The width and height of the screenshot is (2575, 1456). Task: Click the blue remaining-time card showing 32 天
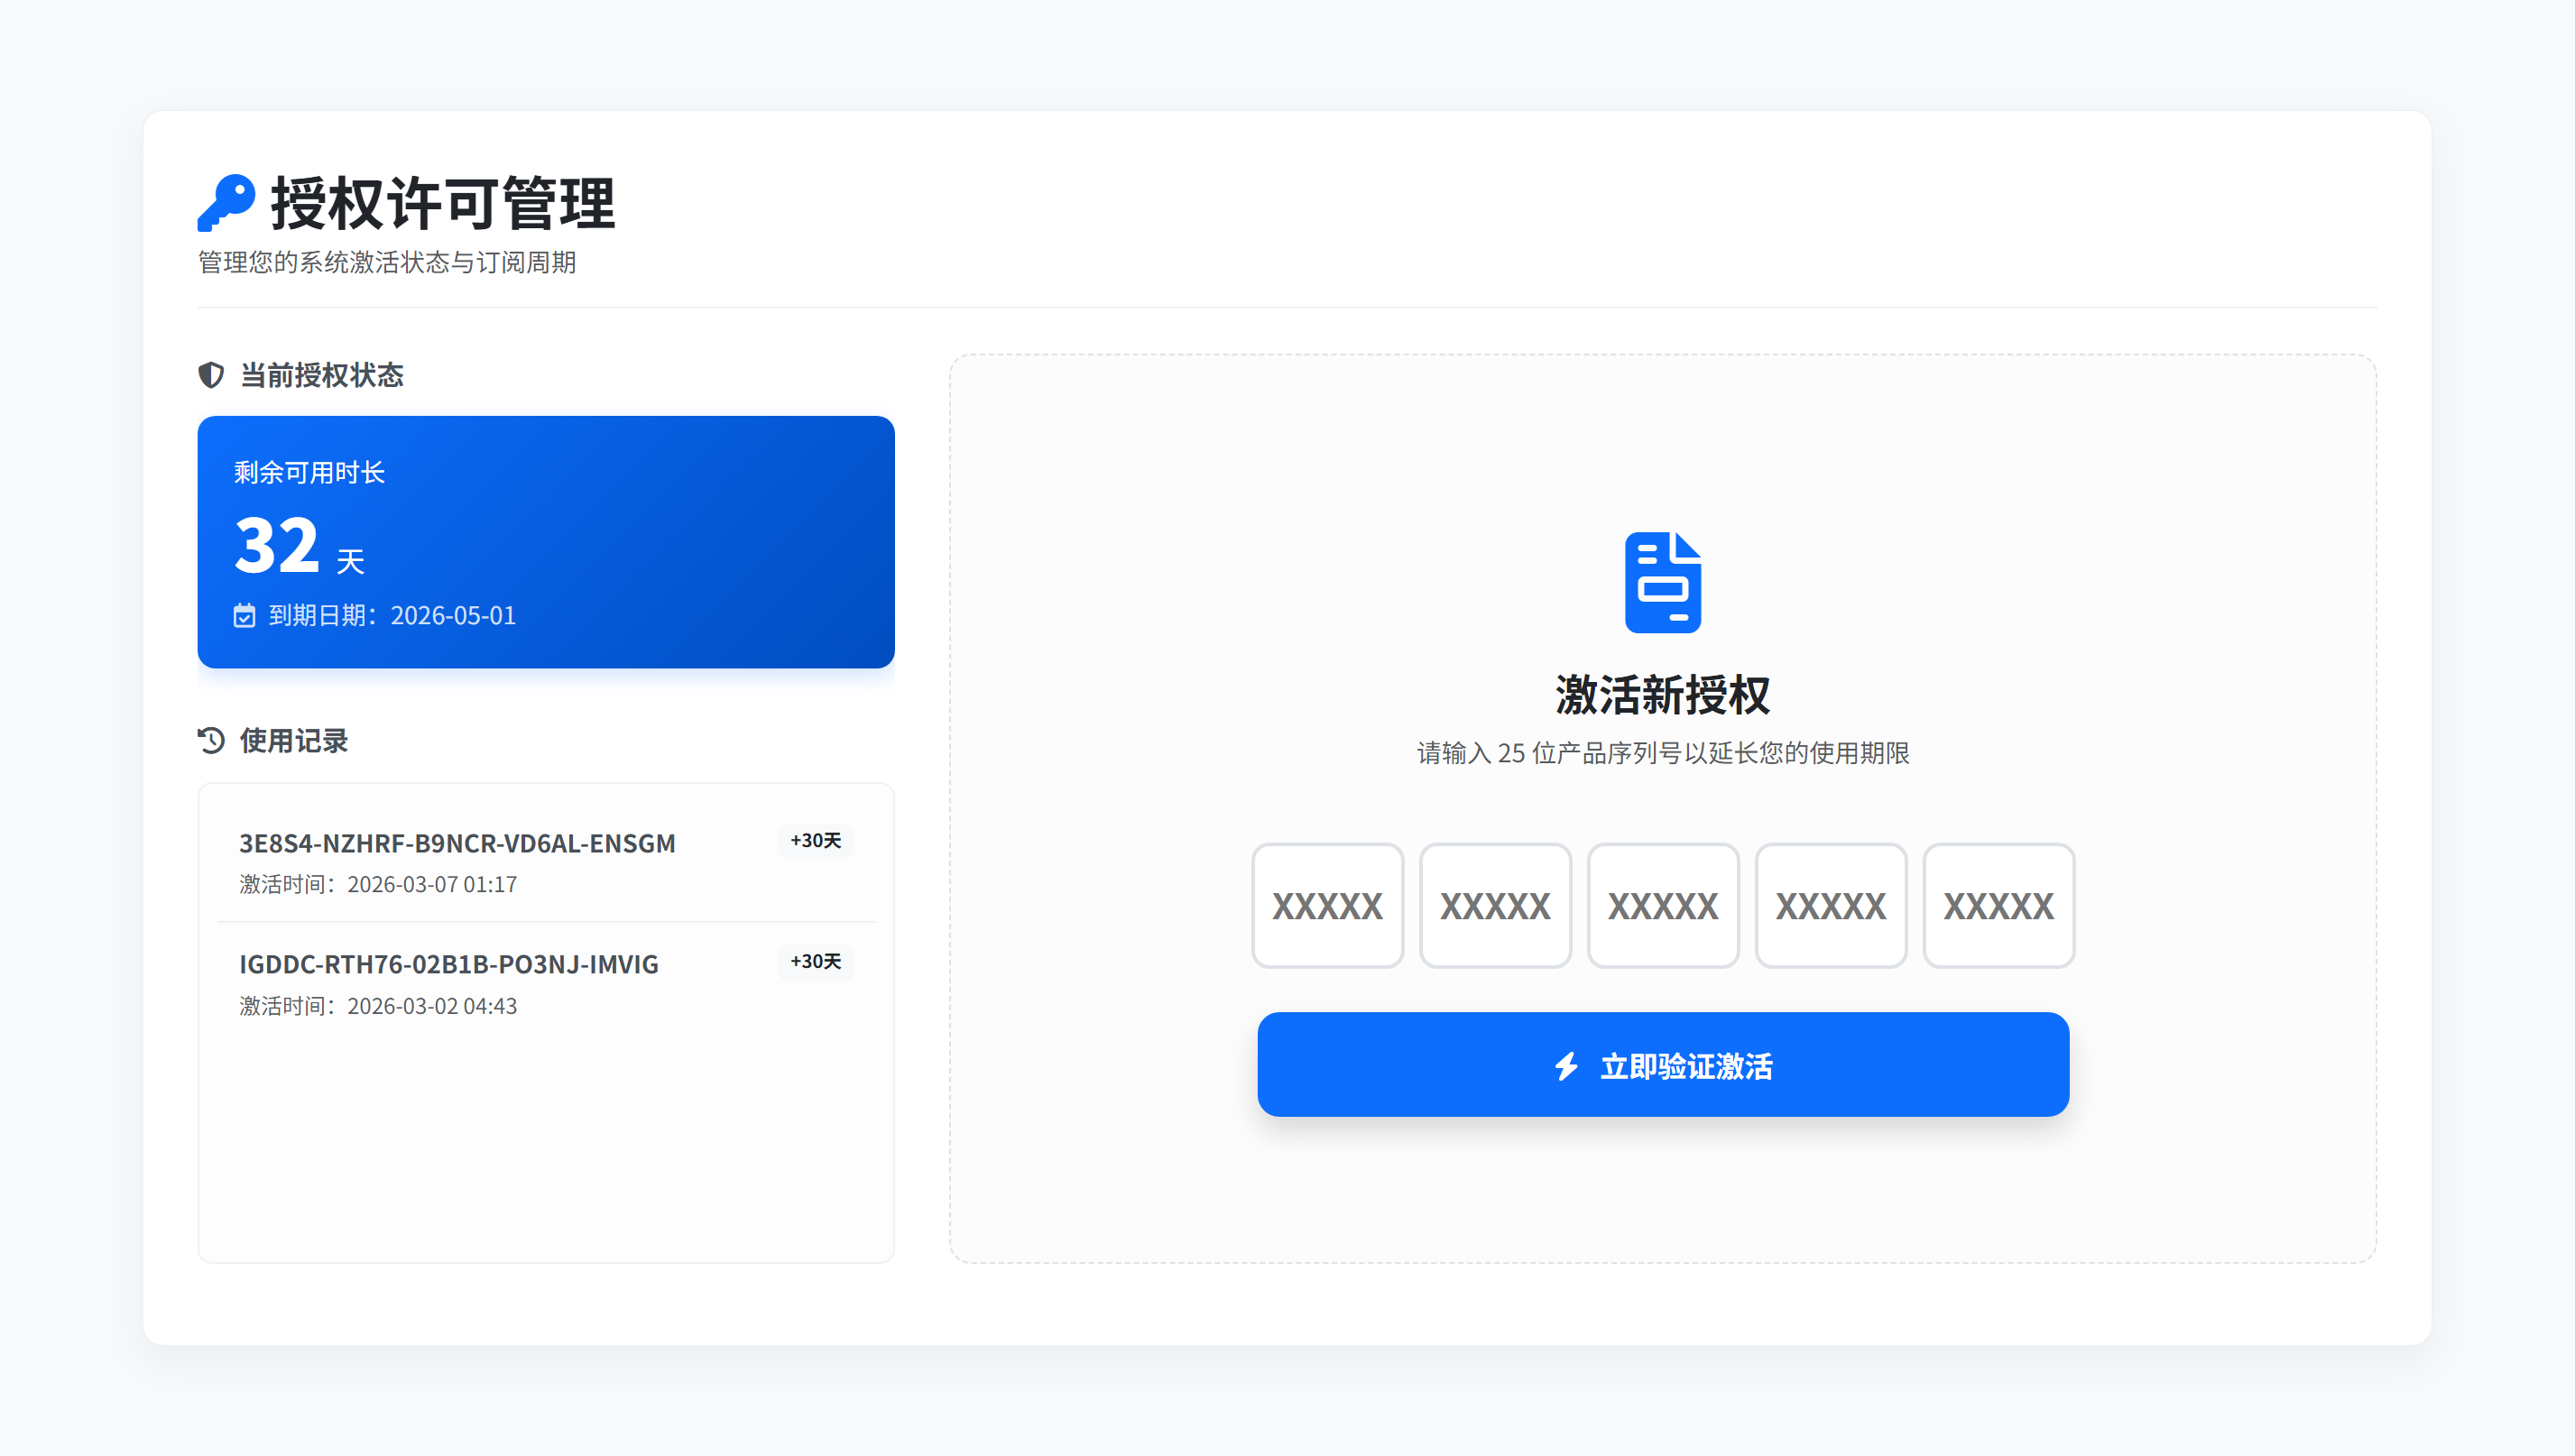click(546, 543)
